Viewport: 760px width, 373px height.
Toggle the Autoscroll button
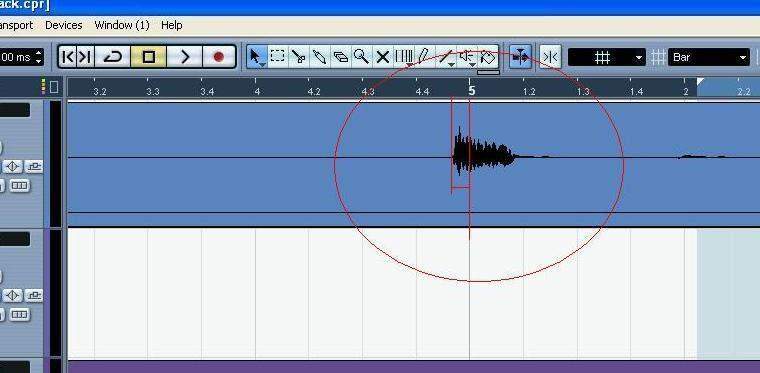[521, 57]
